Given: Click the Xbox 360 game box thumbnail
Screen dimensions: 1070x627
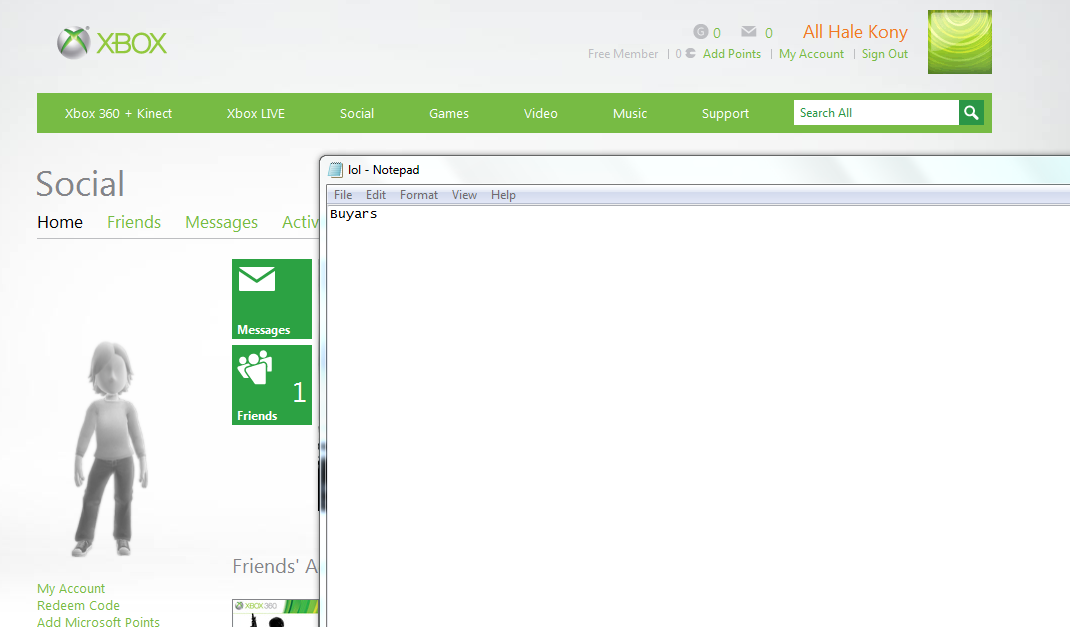Looking at the screenshot, I should pyautogui.click(x=275, y=613).
